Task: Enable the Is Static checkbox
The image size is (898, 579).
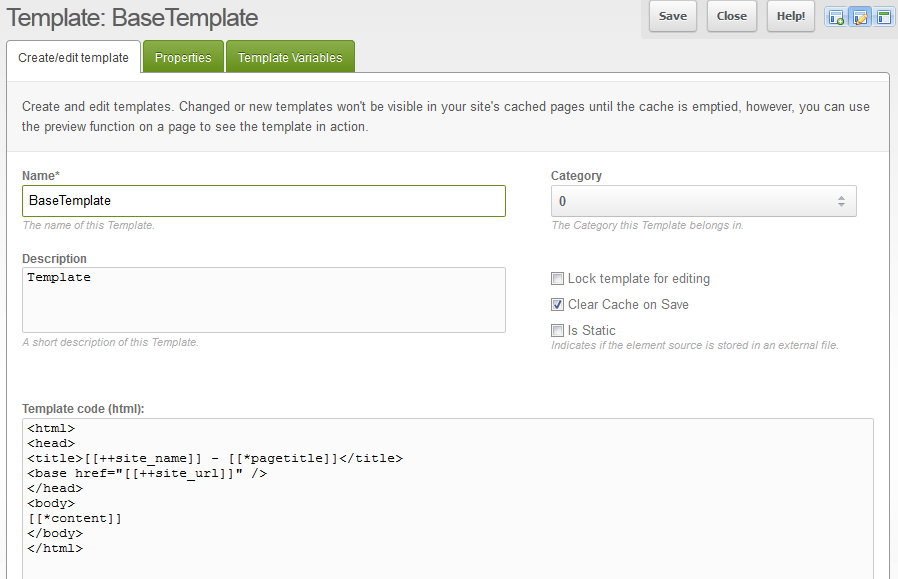Action: 558,331
